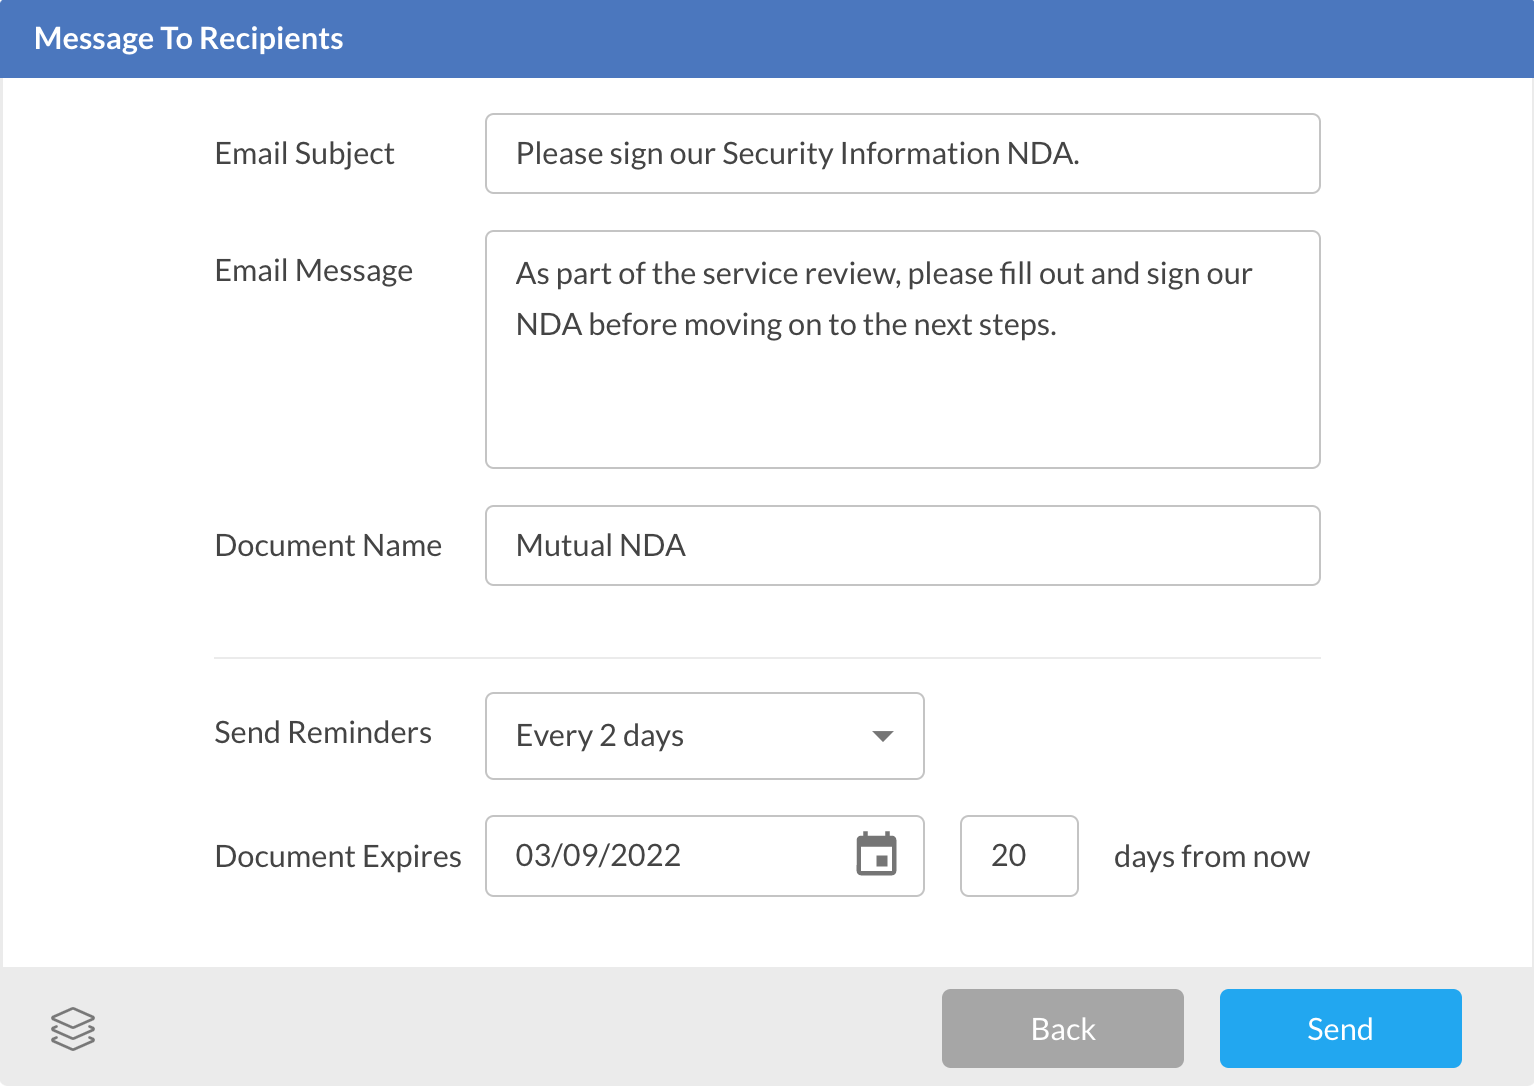Click the 'Email Subject' label
Screen dimensions: 1534x1090
click(x=304, y=154)
